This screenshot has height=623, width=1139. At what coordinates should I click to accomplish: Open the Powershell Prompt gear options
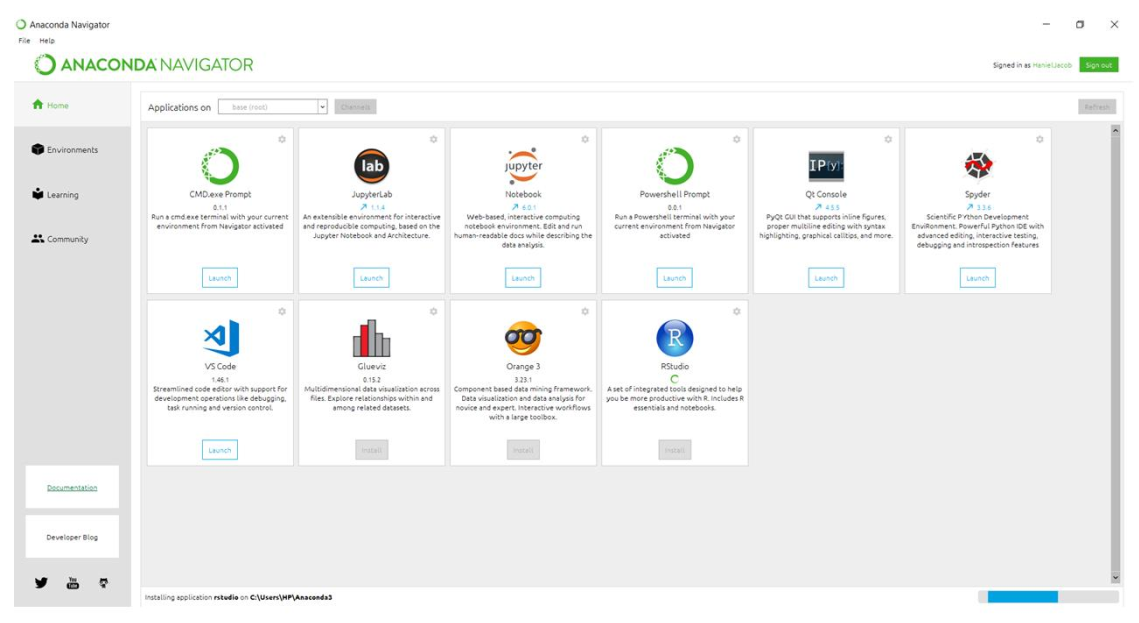737,139
